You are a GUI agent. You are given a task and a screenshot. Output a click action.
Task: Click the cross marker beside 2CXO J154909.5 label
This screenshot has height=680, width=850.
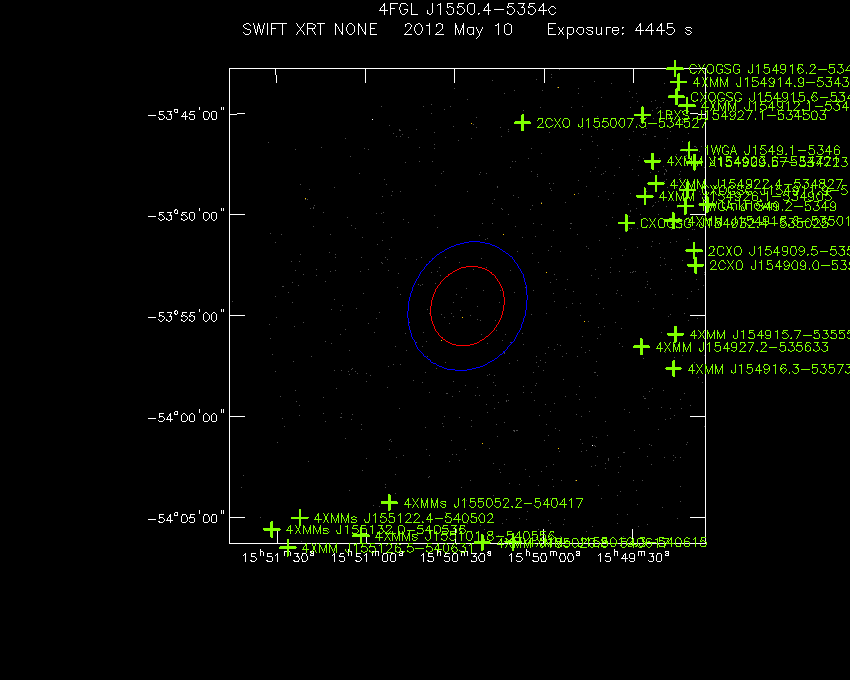tap(693, 251)
